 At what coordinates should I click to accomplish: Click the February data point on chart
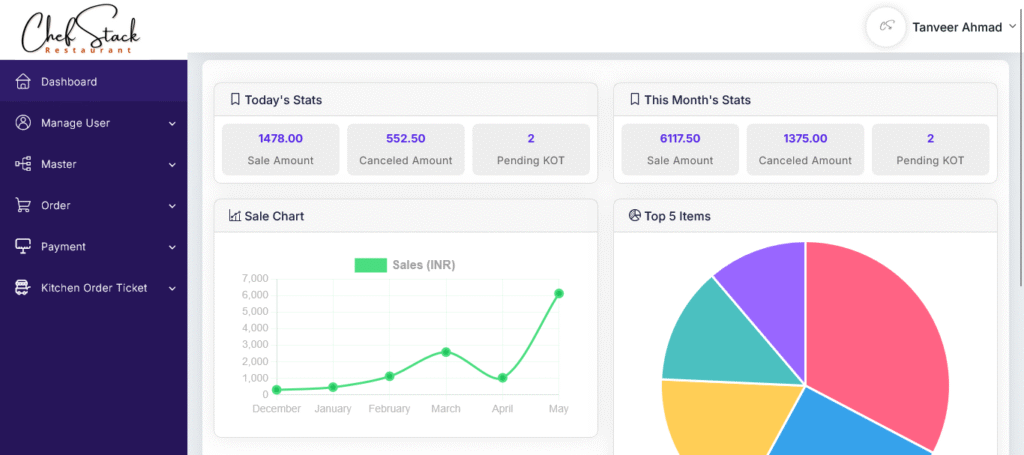tap(389, 376)
